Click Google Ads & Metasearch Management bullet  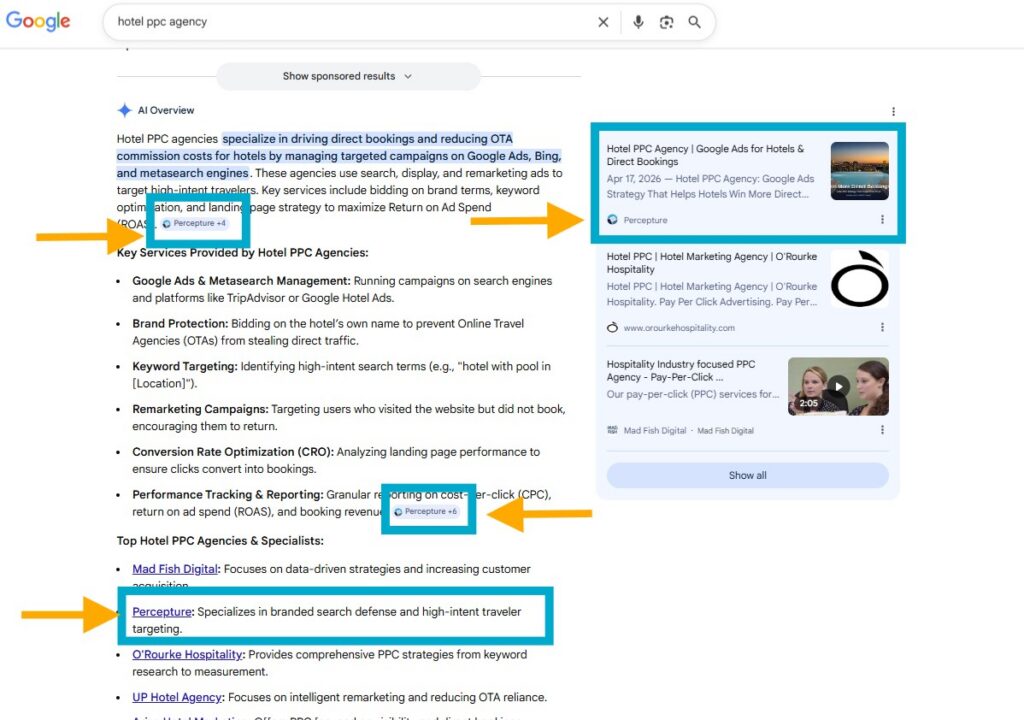click(342, 289)
